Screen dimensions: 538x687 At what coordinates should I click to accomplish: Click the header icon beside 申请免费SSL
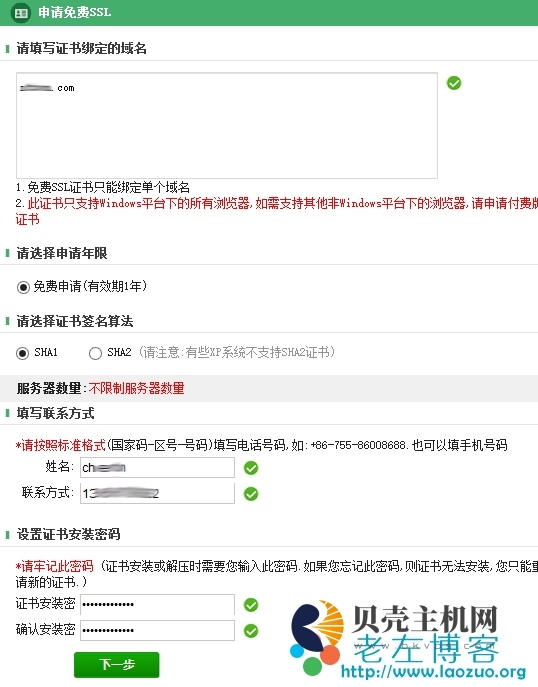(x=20, y=13)
